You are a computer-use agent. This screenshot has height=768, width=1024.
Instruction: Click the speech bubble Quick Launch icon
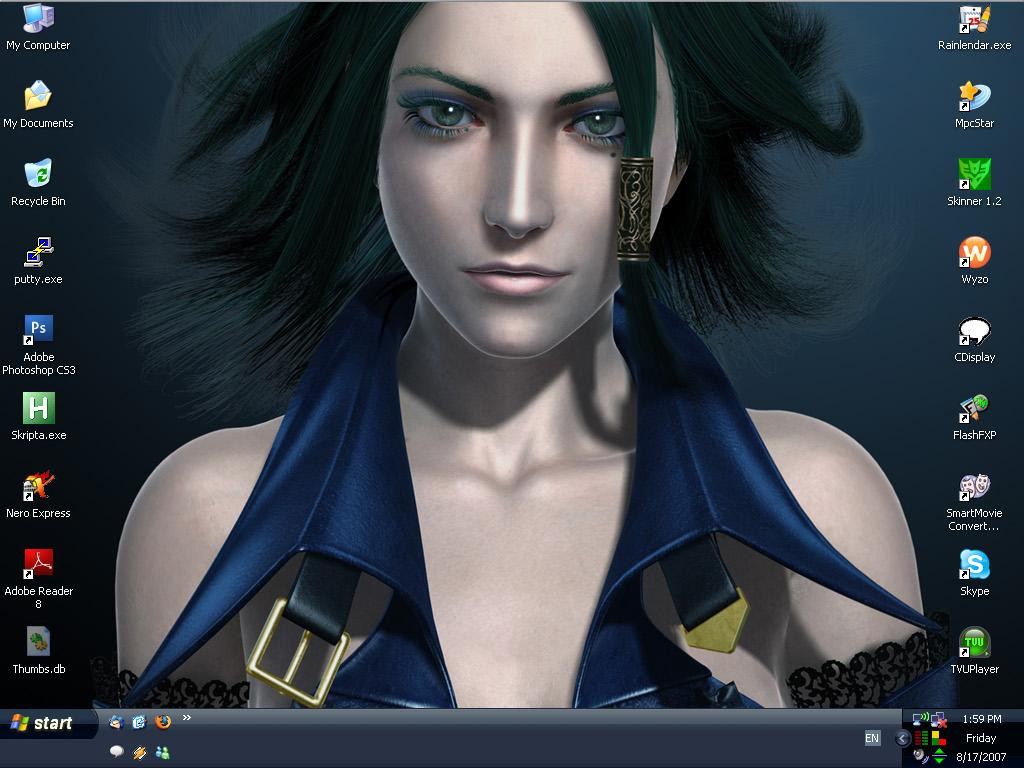click(x=117, y=752)
